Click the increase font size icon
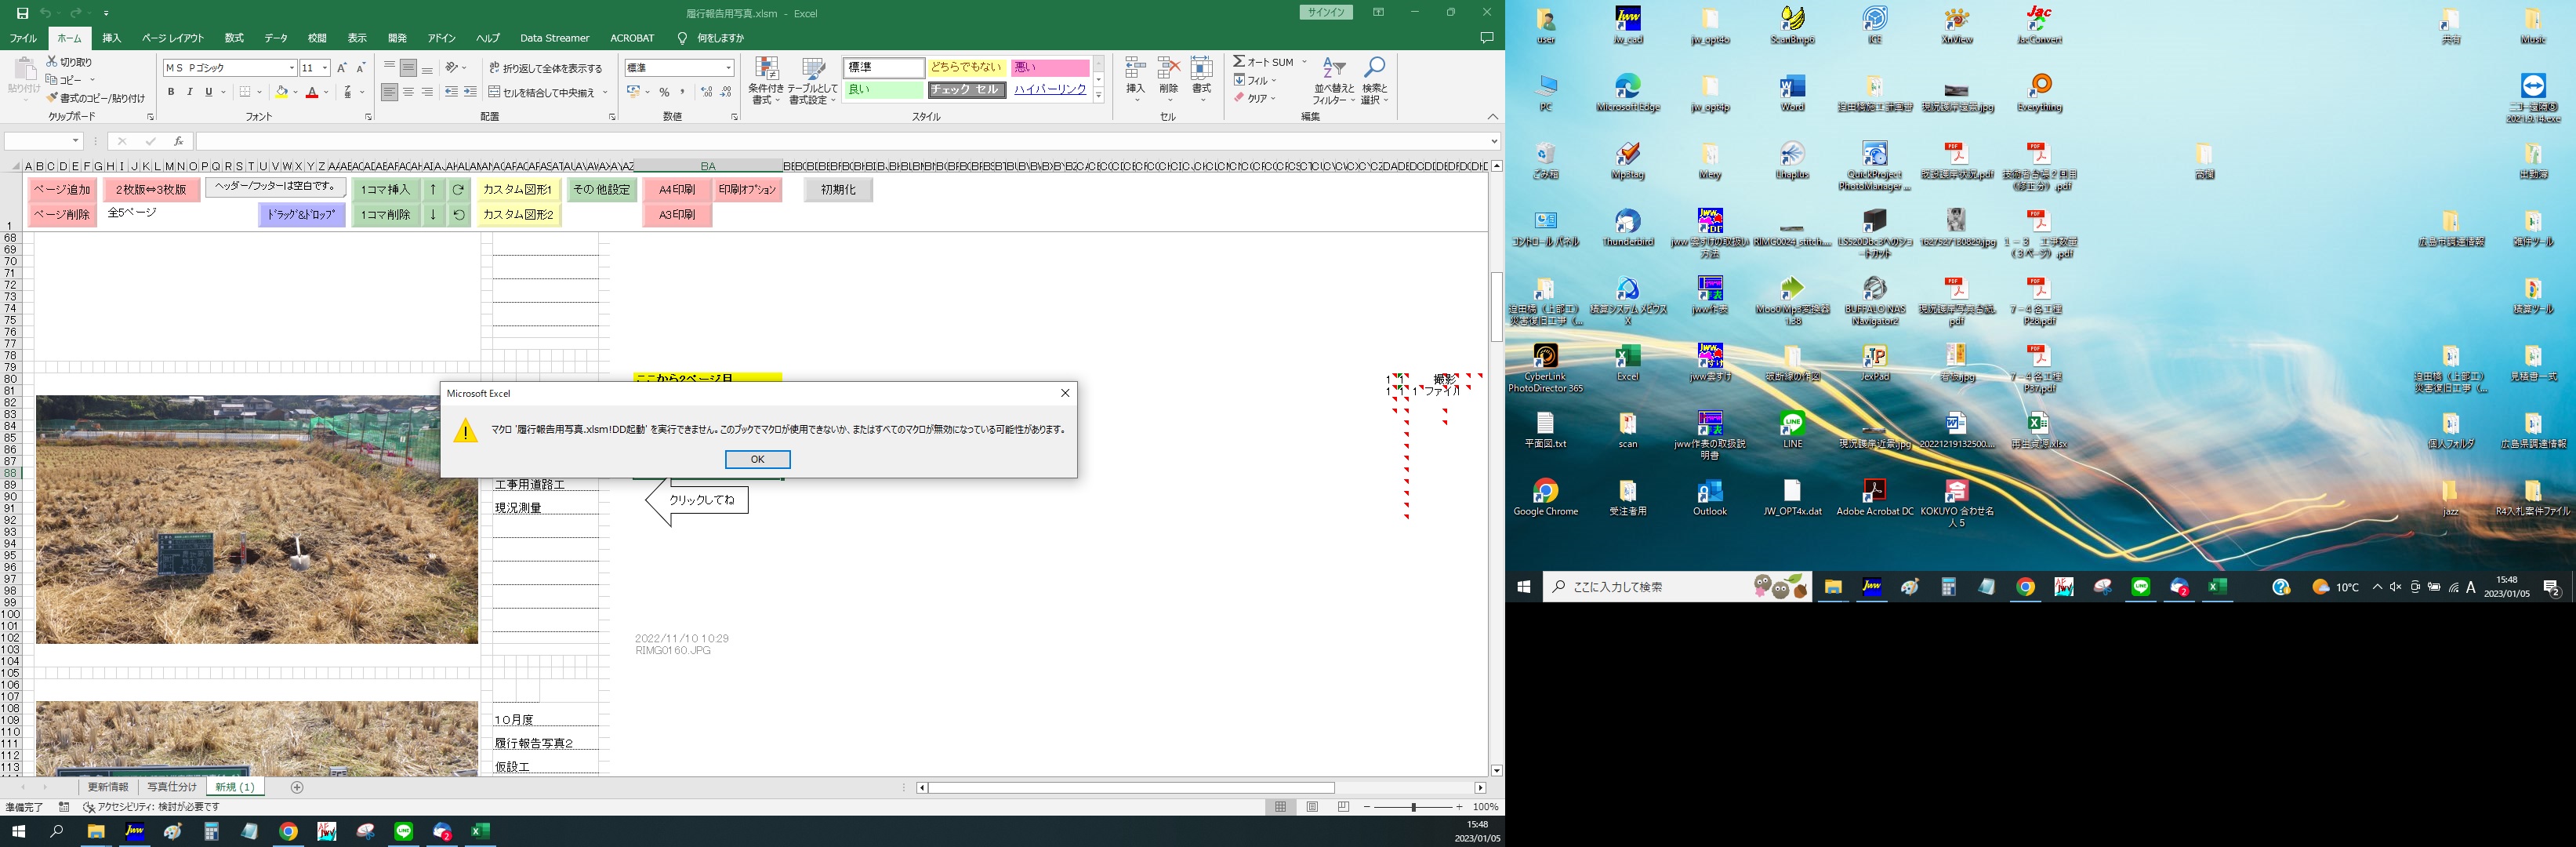Image resolution: width=2576 pixels, height=847 pixels. click(x=342, y=68)
